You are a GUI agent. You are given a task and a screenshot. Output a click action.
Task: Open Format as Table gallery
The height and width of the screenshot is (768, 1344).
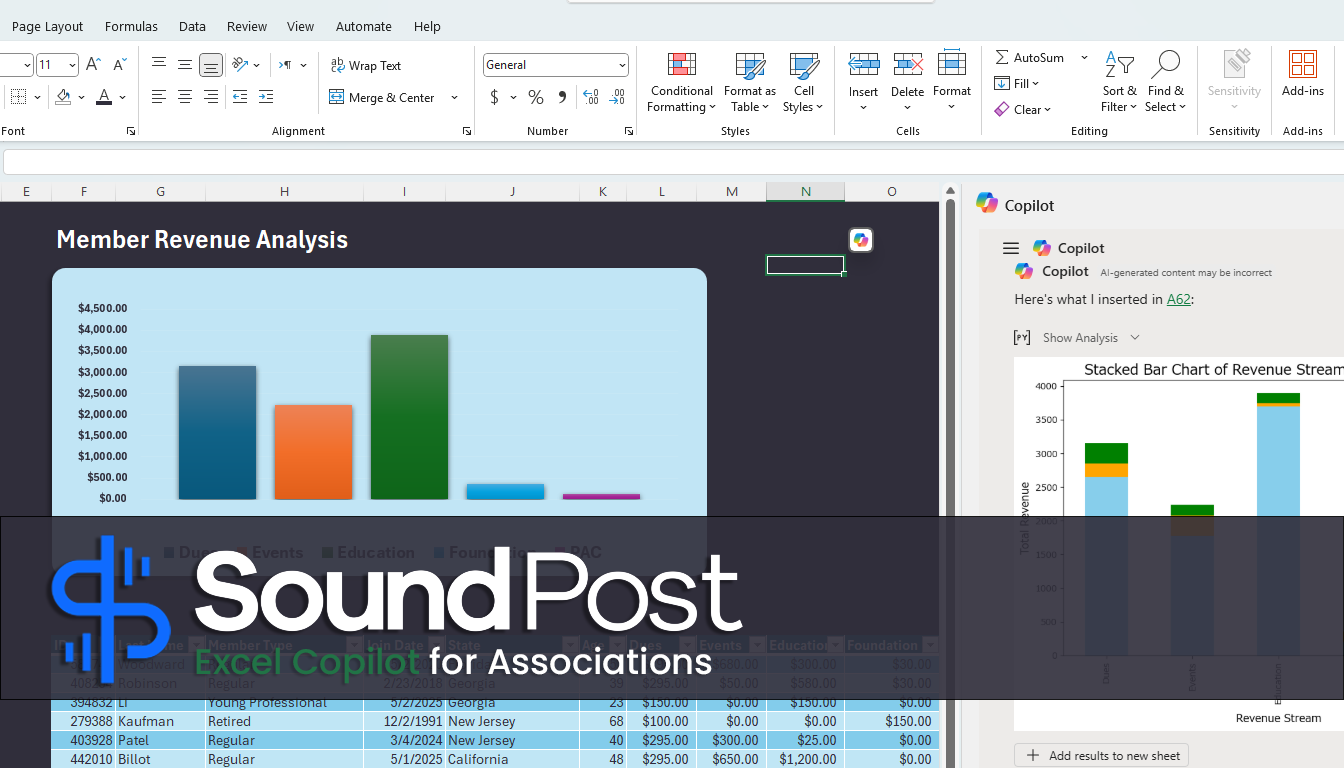[750, 83]
